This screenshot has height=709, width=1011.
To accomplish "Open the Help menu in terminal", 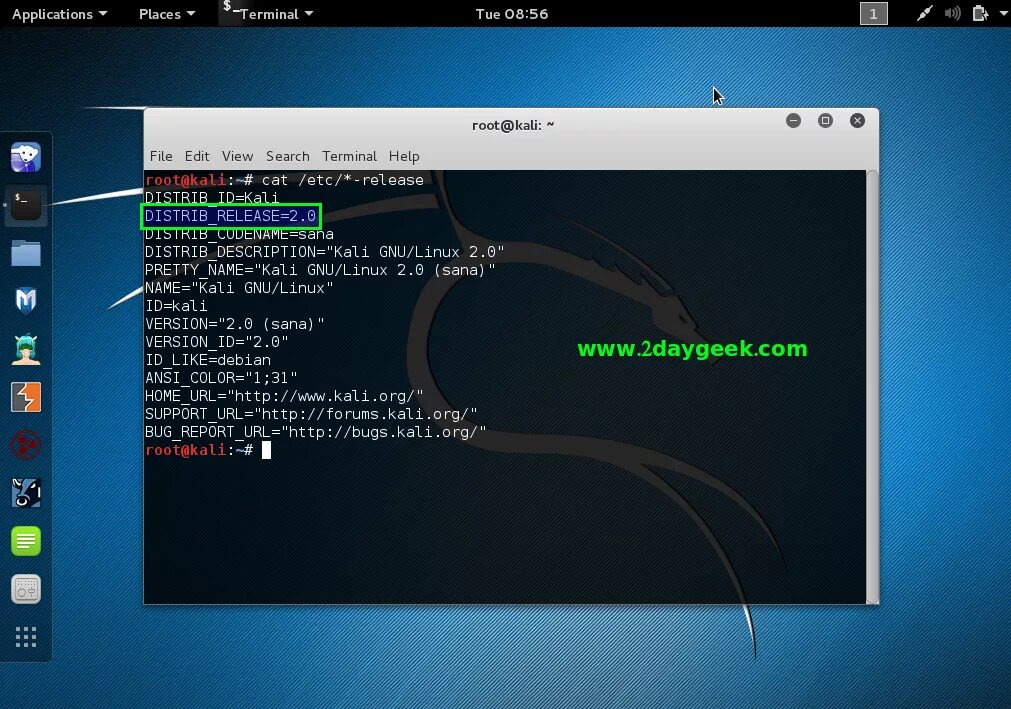I will click(x=404, y=156).
